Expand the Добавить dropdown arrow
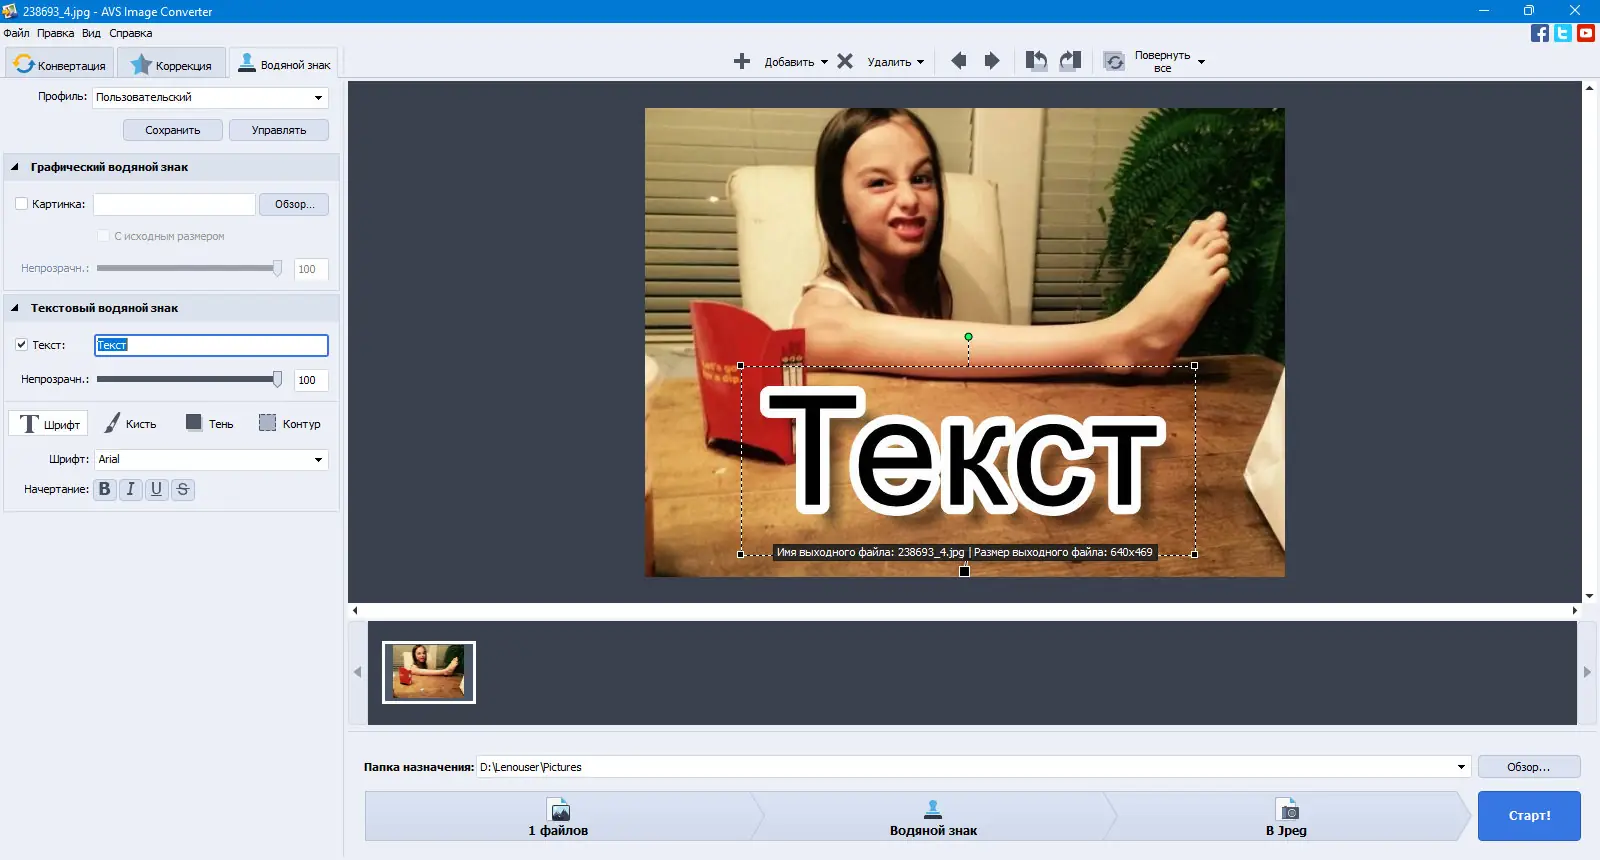The height and width of the screenshot is (860, 1600). (824, 62)
